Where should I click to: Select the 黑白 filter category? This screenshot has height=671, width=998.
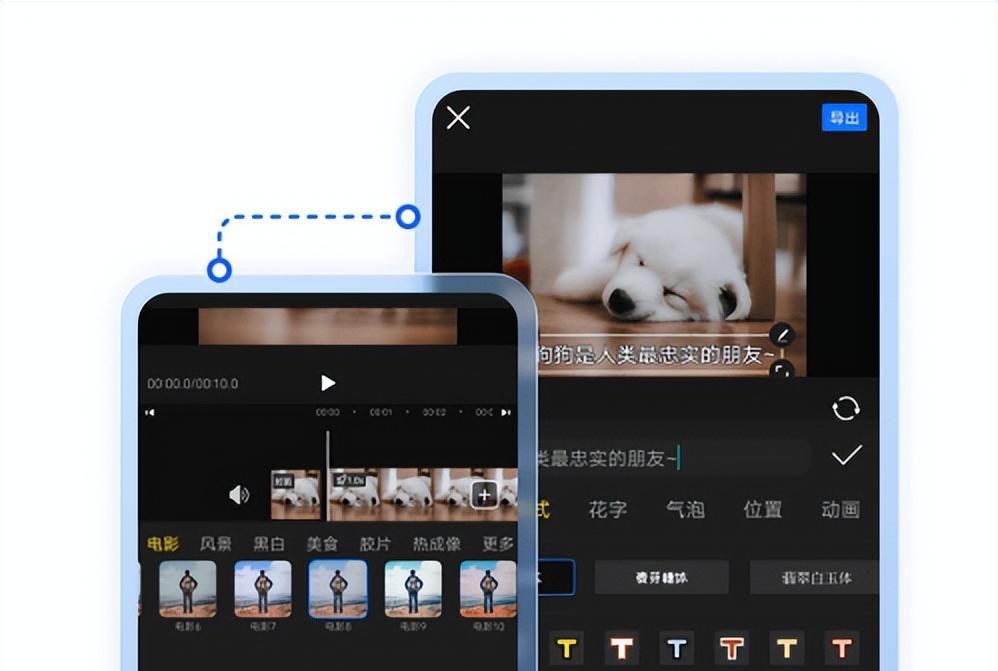point(269,544)
